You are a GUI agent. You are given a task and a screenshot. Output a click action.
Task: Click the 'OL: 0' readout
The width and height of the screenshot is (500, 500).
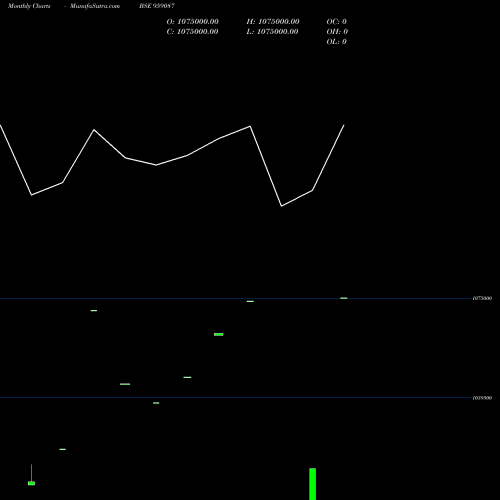337,42
